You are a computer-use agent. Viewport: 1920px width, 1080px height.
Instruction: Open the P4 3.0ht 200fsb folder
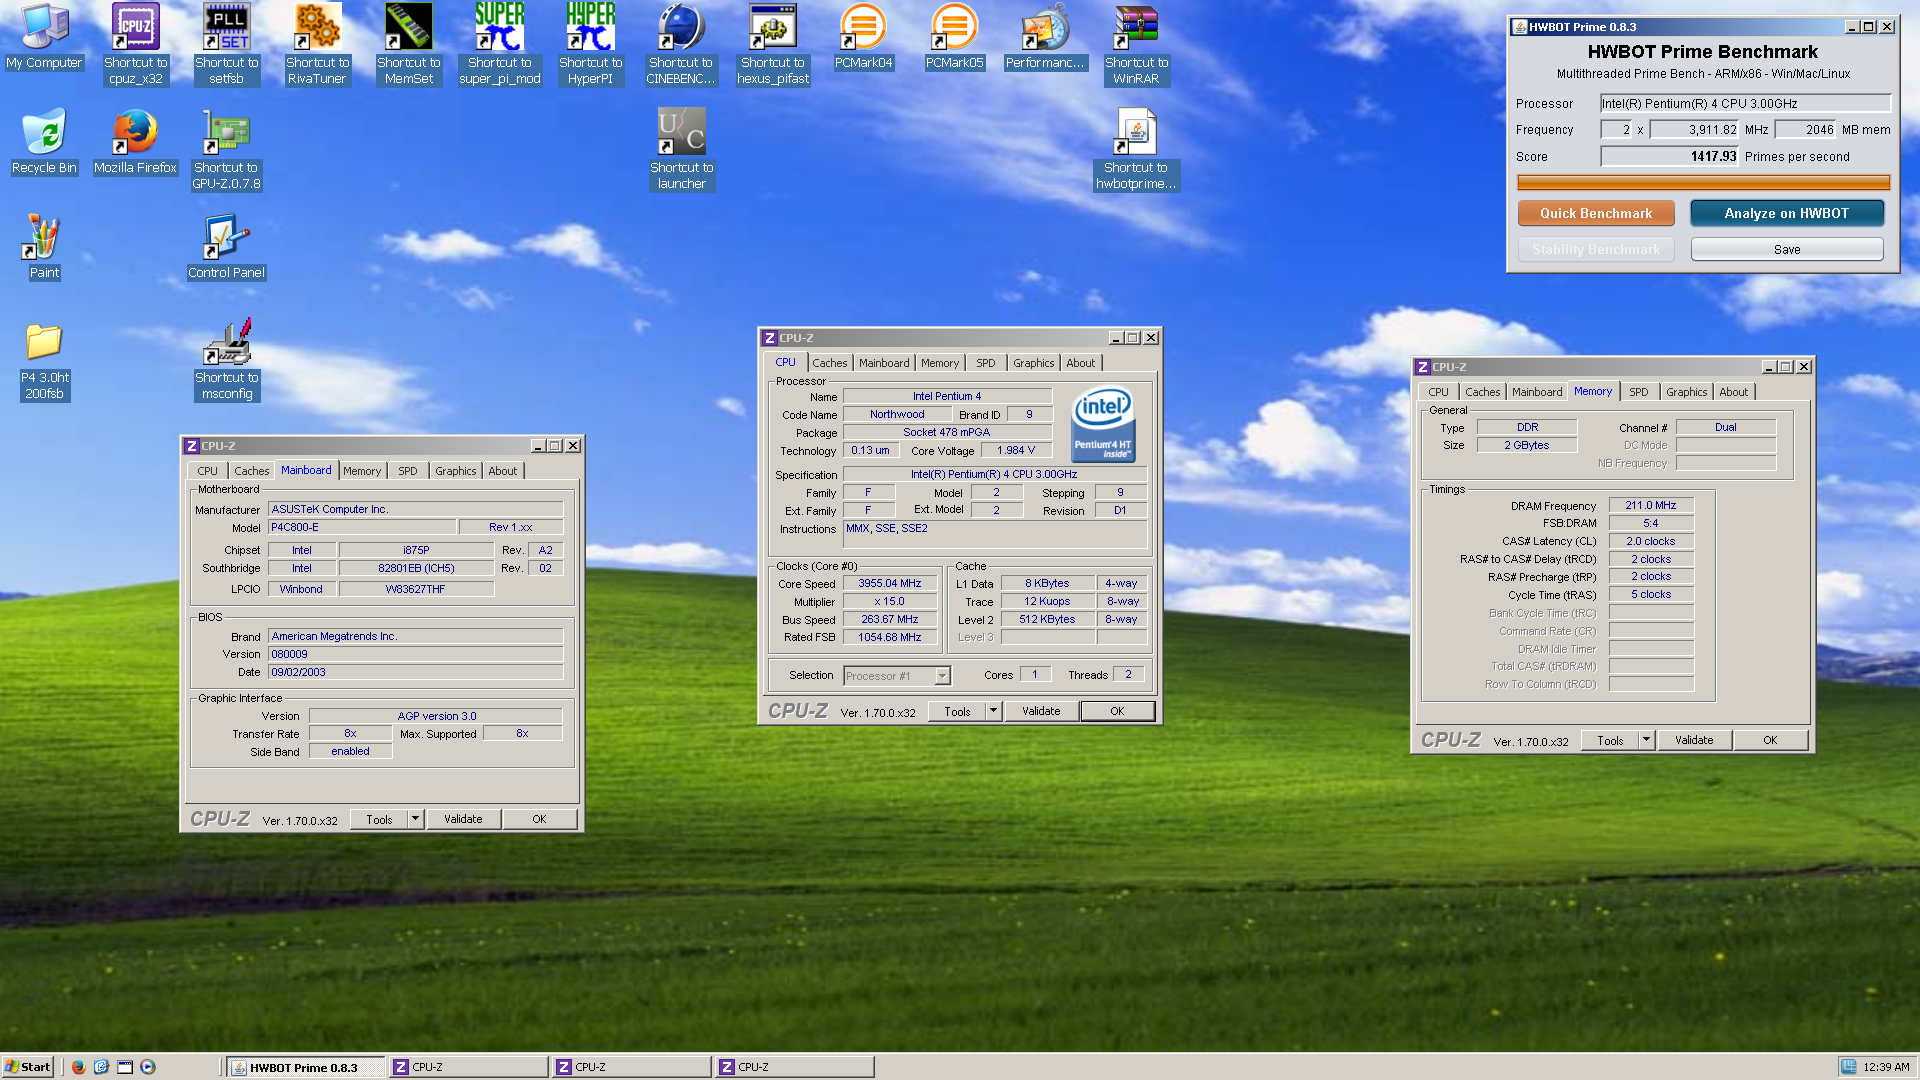click(x=44, y=362)
